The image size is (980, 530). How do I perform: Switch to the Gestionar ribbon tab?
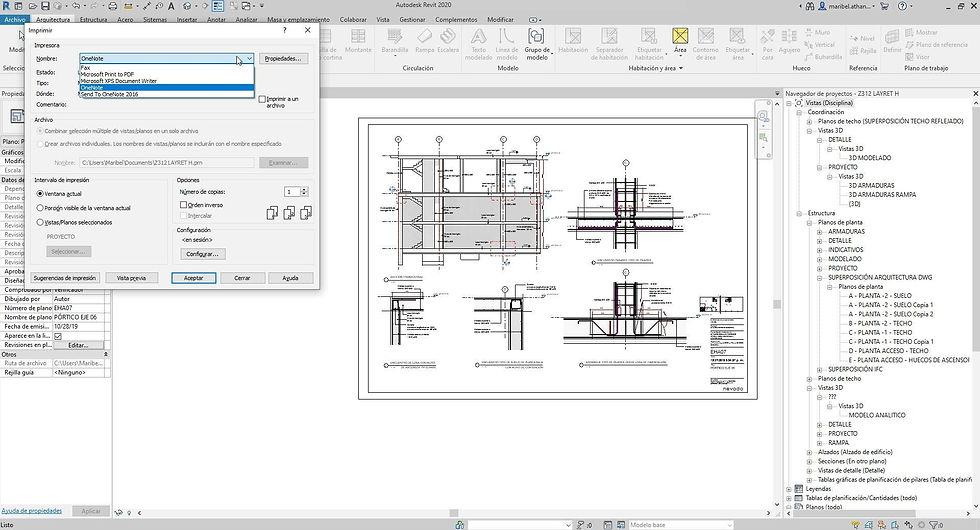412,19
